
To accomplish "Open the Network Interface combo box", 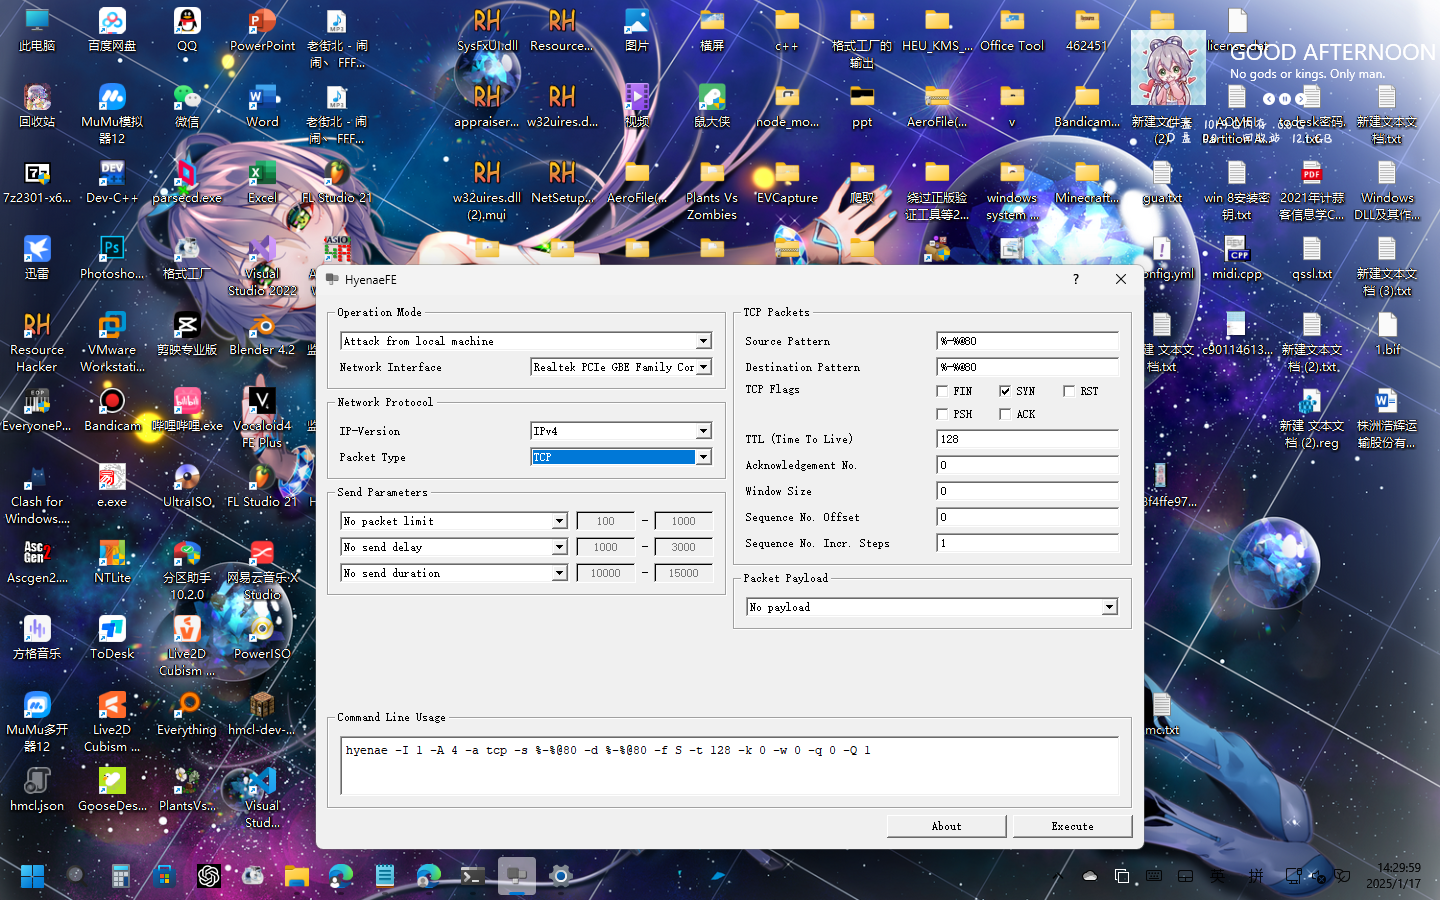I will (703, 367).
